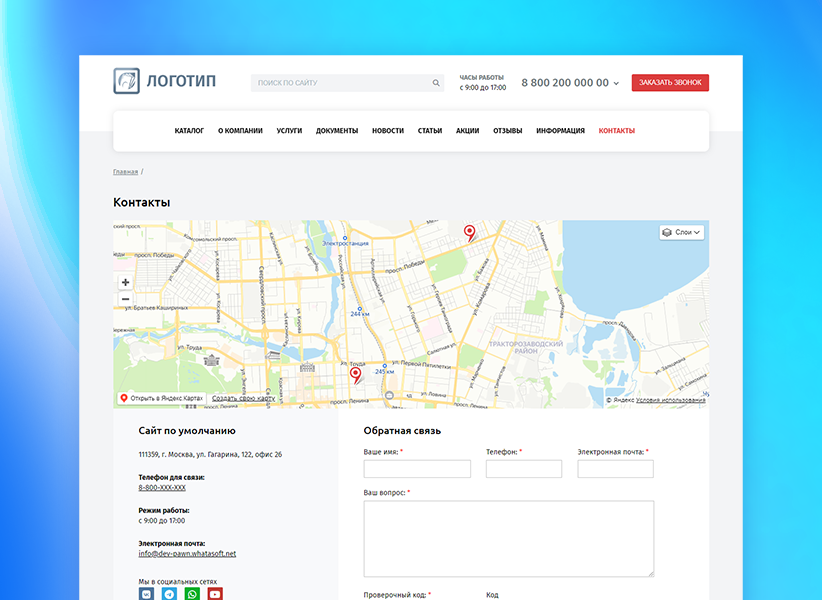Click the search magnifier icon
The image size is (822, 600).
(436, 83)
